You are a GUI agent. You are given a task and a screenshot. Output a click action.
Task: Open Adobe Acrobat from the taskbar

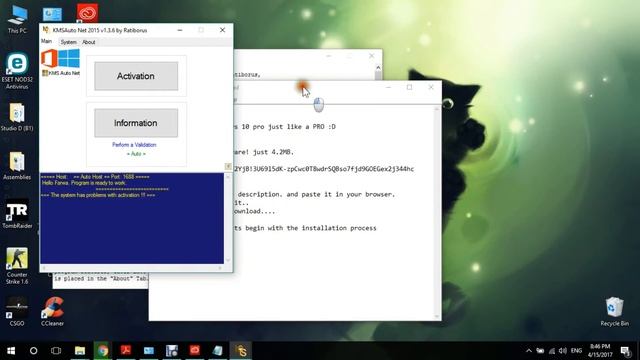[x=126, y=351]
